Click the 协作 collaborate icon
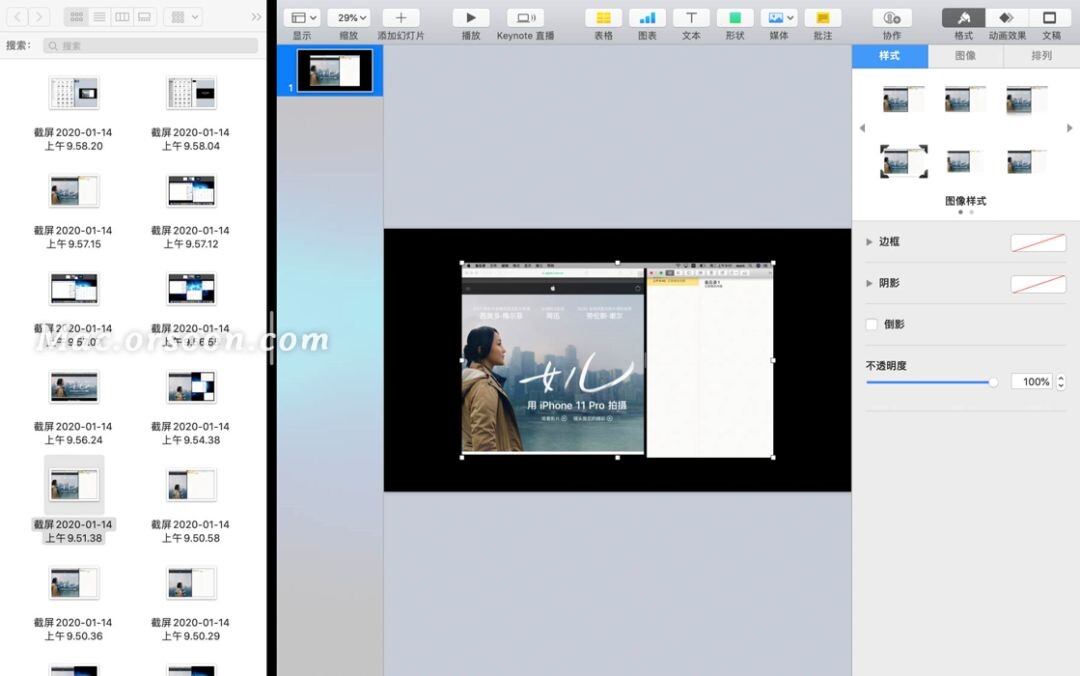 tap(892, 17)
